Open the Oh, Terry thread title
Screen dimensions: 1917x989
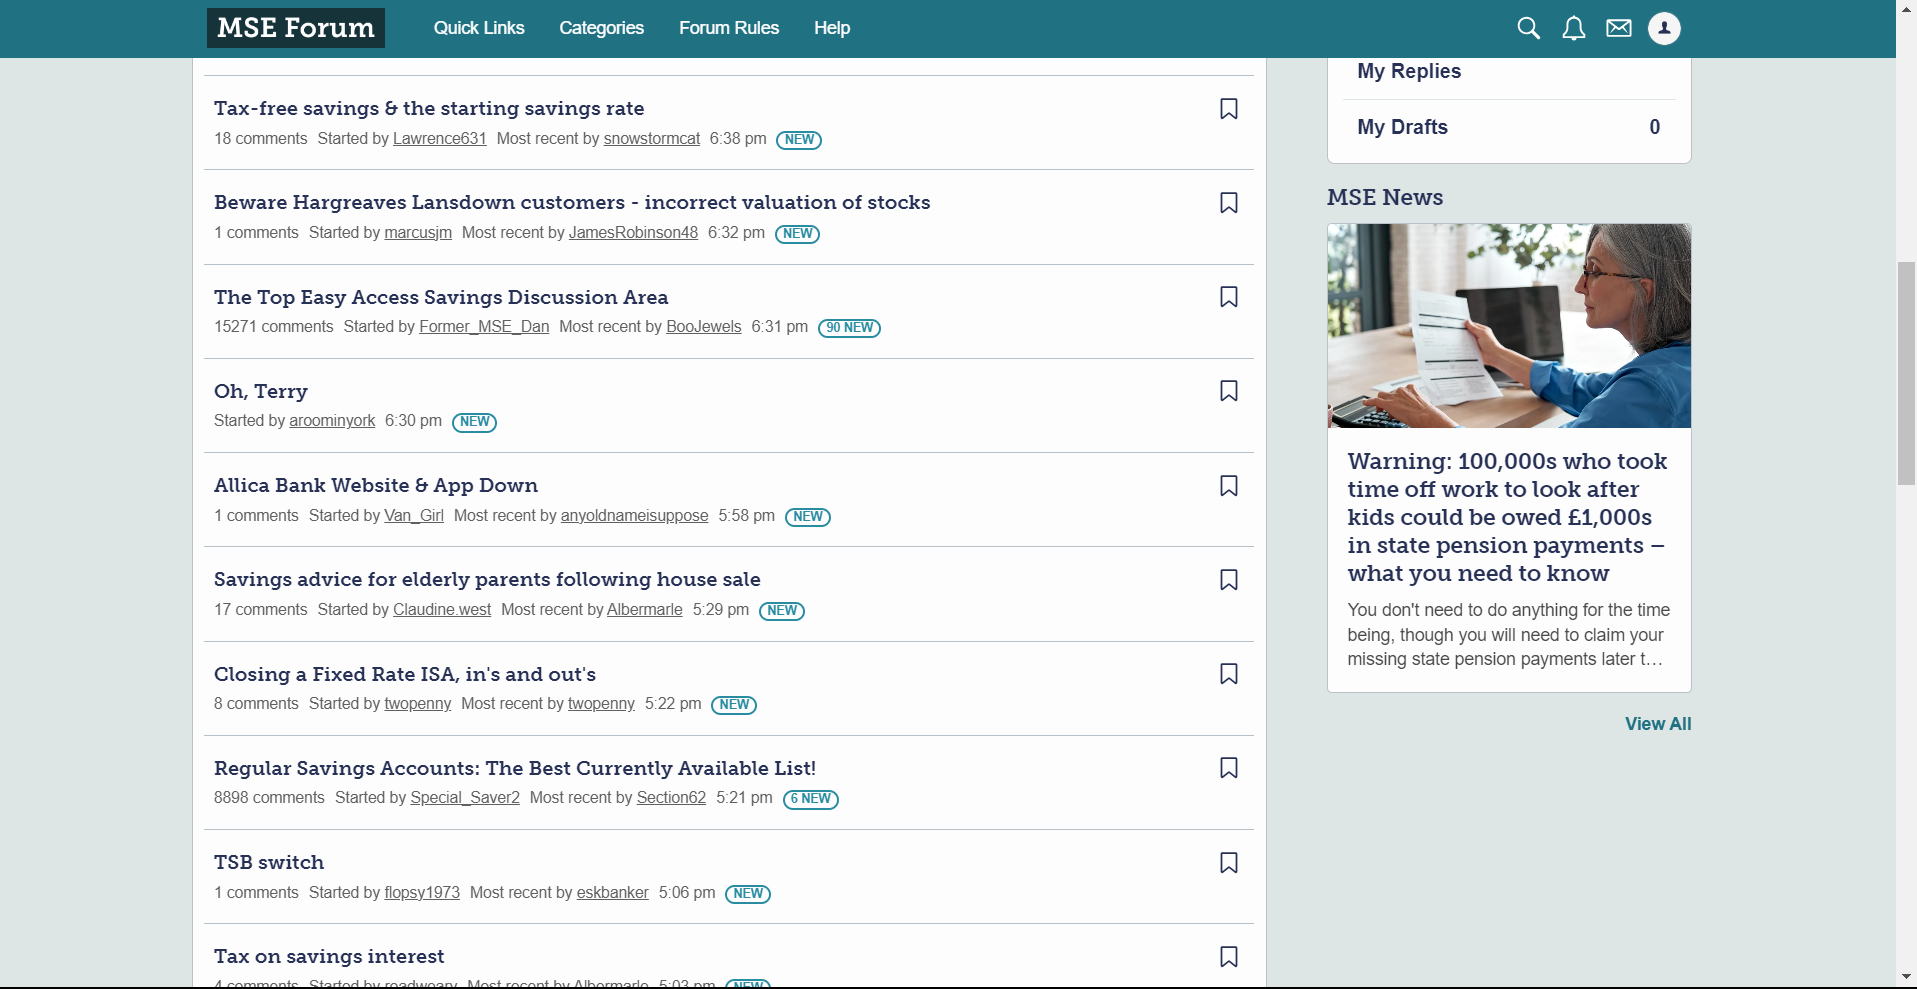pos(261,391)
